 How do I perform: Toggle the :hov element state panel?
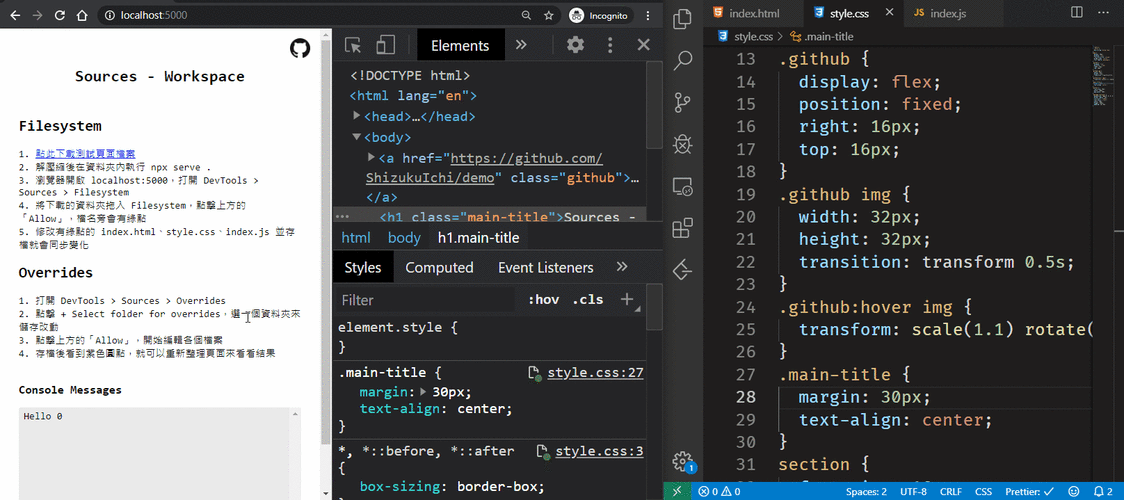[543, 300]
